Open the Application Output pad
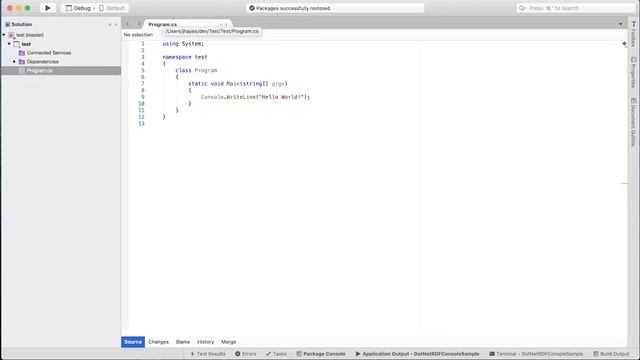Screen dimensions: 640x360 (417, 354)
